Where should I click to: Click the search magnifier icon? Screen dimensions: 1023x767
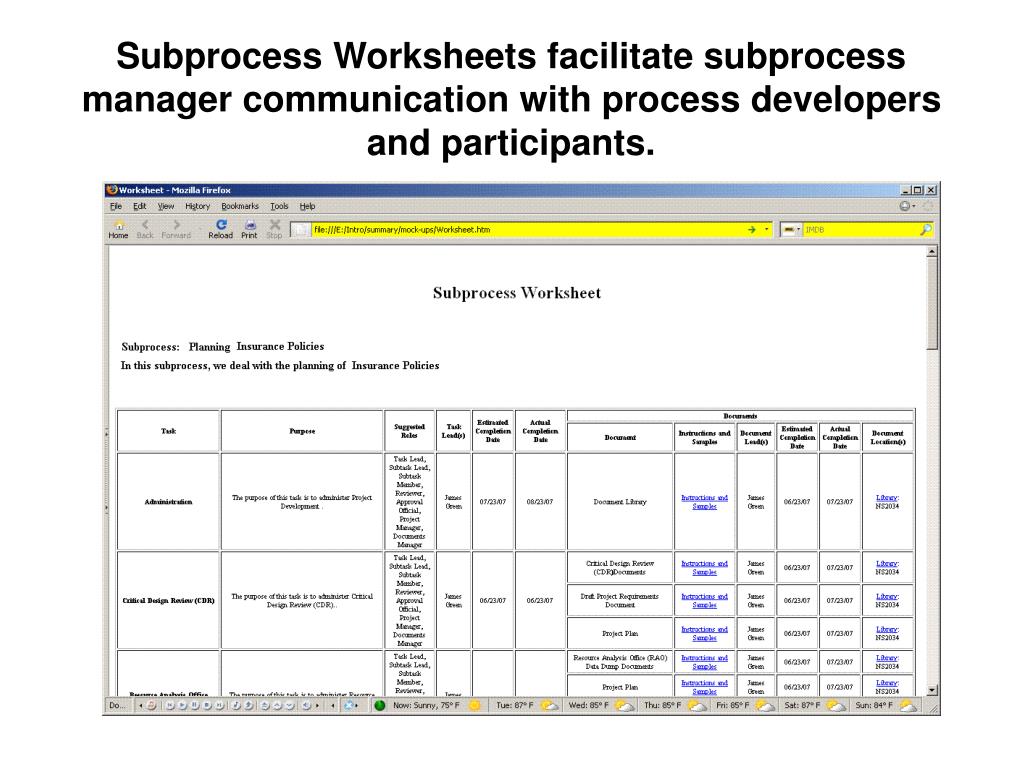(x=925, y=230)
